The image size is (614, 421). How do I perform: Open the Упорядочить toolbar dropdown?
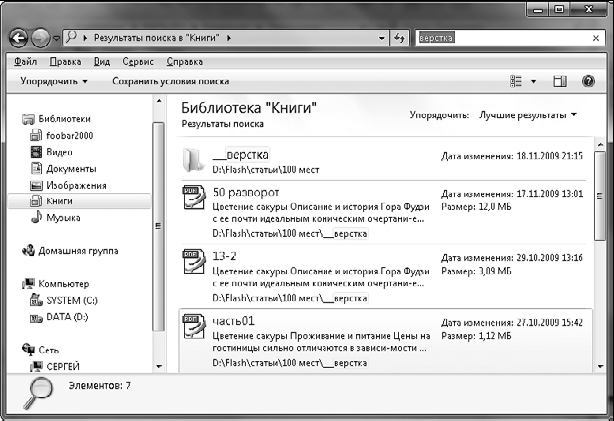pyautogui.click(x=54, y=81)
